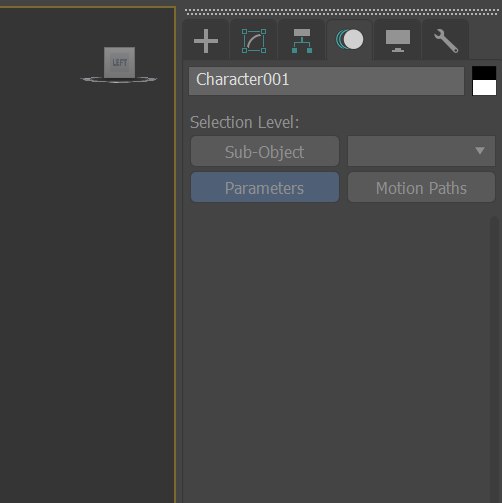Image resolution: width=502 pixels, height=503 pixels.
Task: Open the Create panel tab
Action: point(206,41)
